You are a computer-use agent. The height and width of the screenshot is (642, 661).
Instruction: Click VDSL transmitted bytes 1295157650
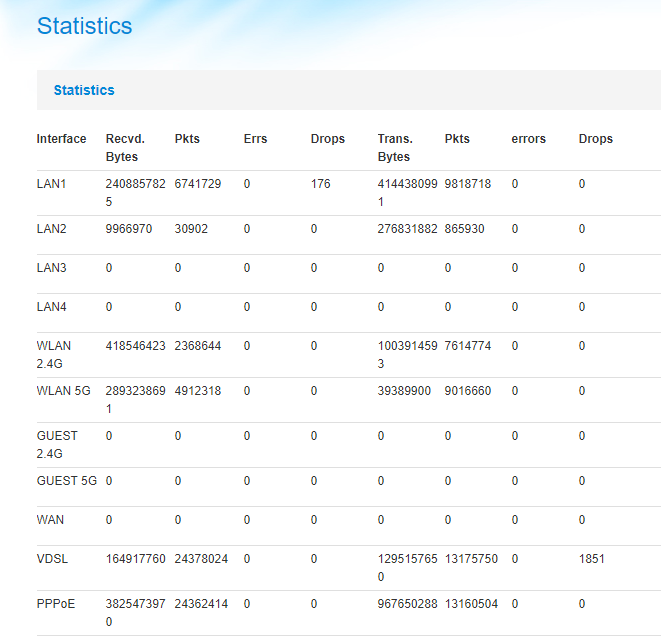coord(407,568)
